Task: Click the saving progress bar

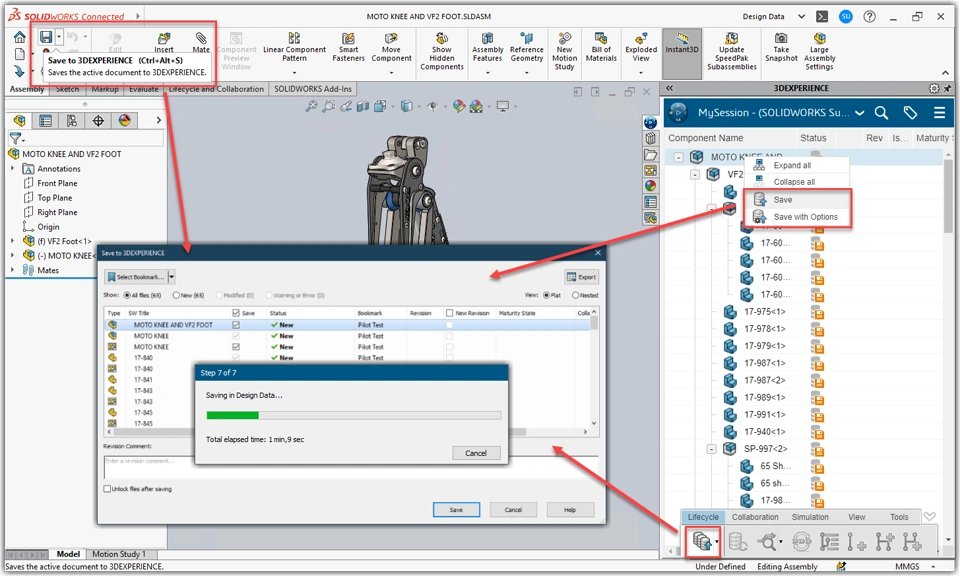Action: [354, 415]
